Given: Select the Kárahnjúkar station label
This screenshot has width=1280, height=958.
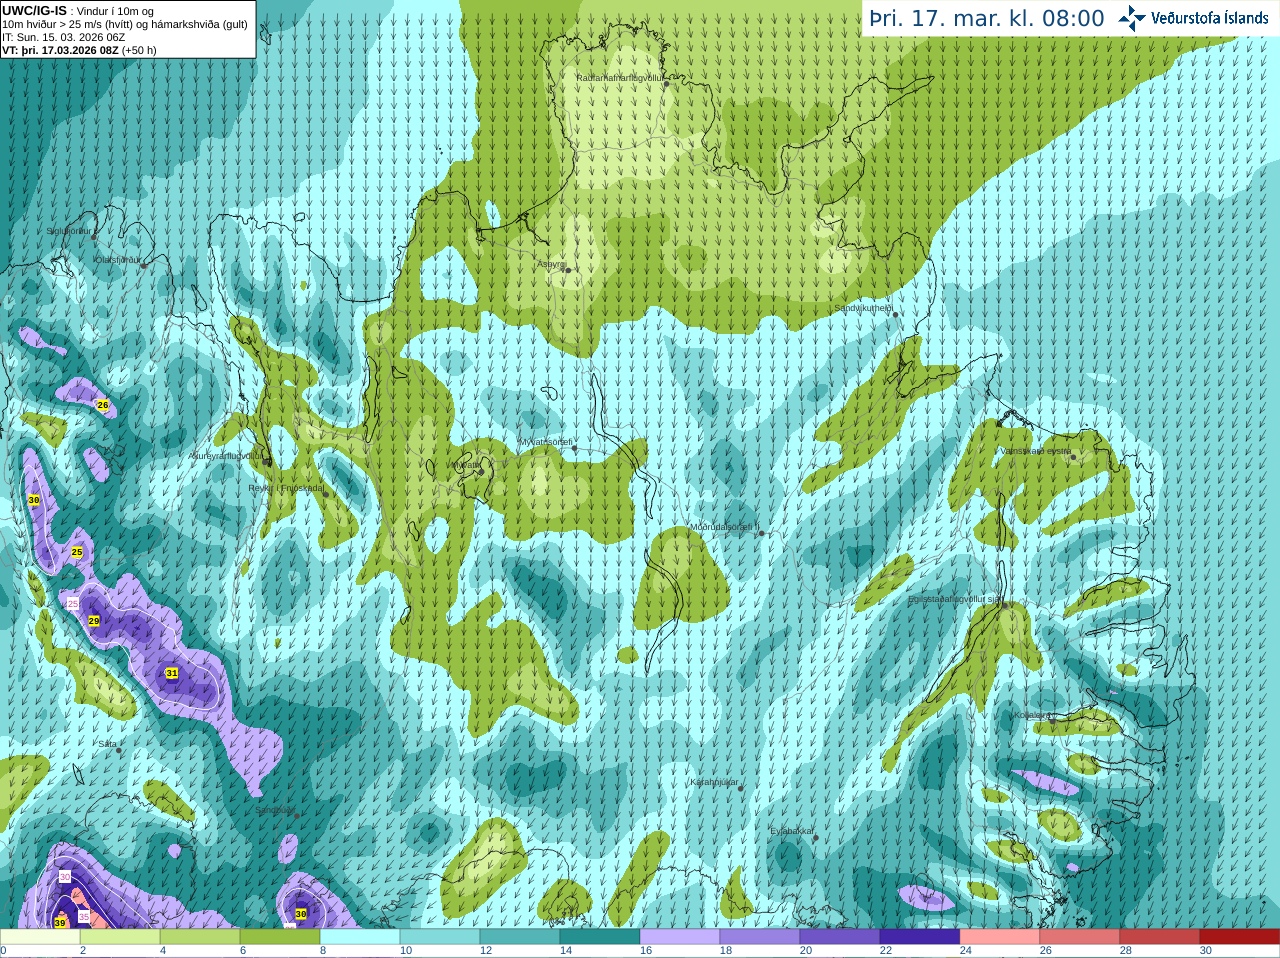Looking at the screenshot, I should 714,782.
